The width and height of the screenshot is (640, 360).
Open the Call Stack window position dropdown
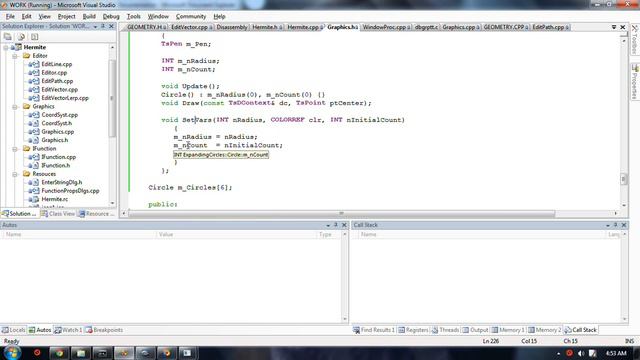pos(608,225)
